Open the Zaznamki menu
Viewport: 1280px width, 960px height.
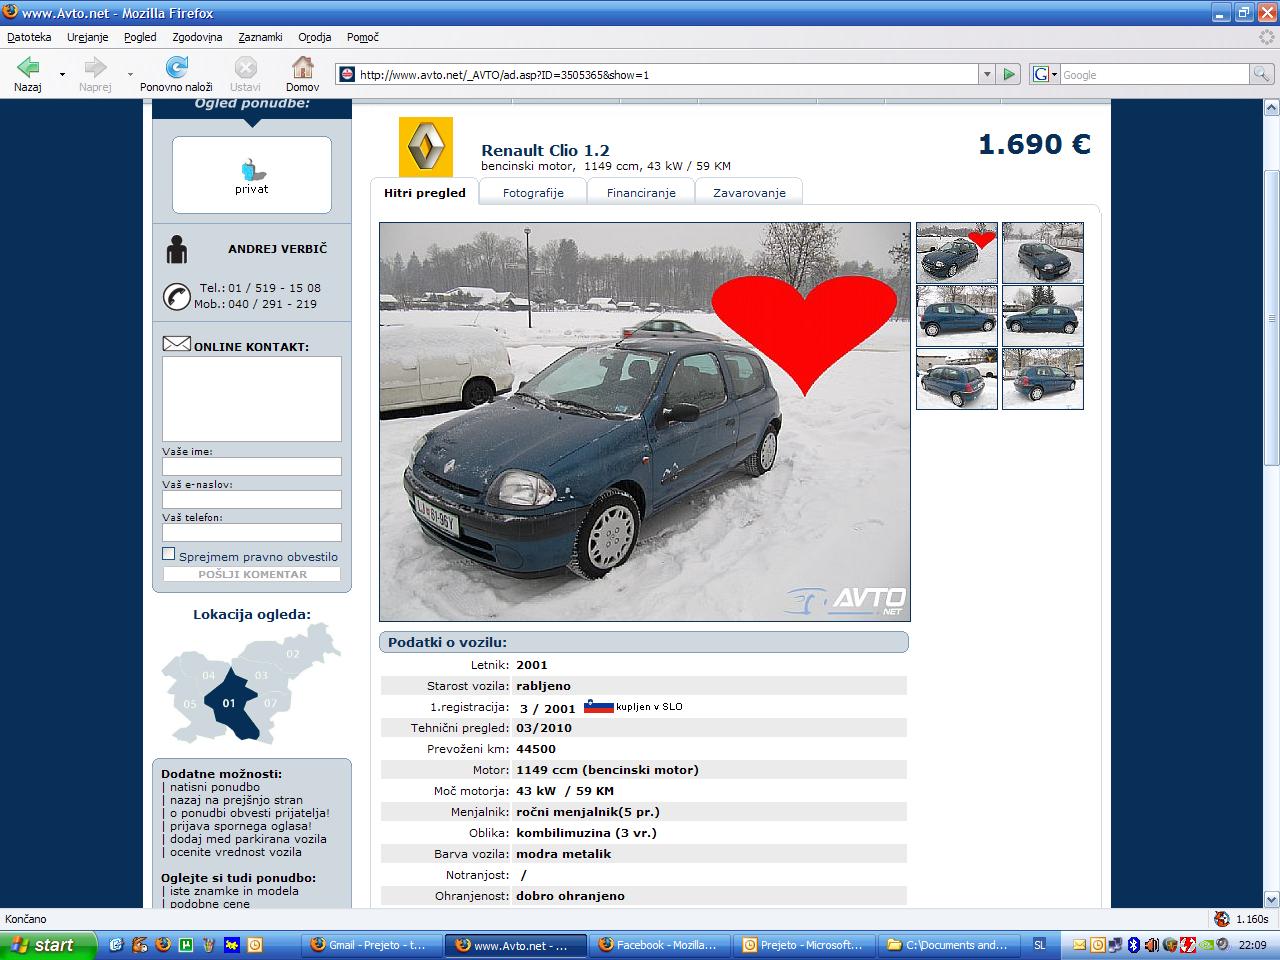click(260, 37)
